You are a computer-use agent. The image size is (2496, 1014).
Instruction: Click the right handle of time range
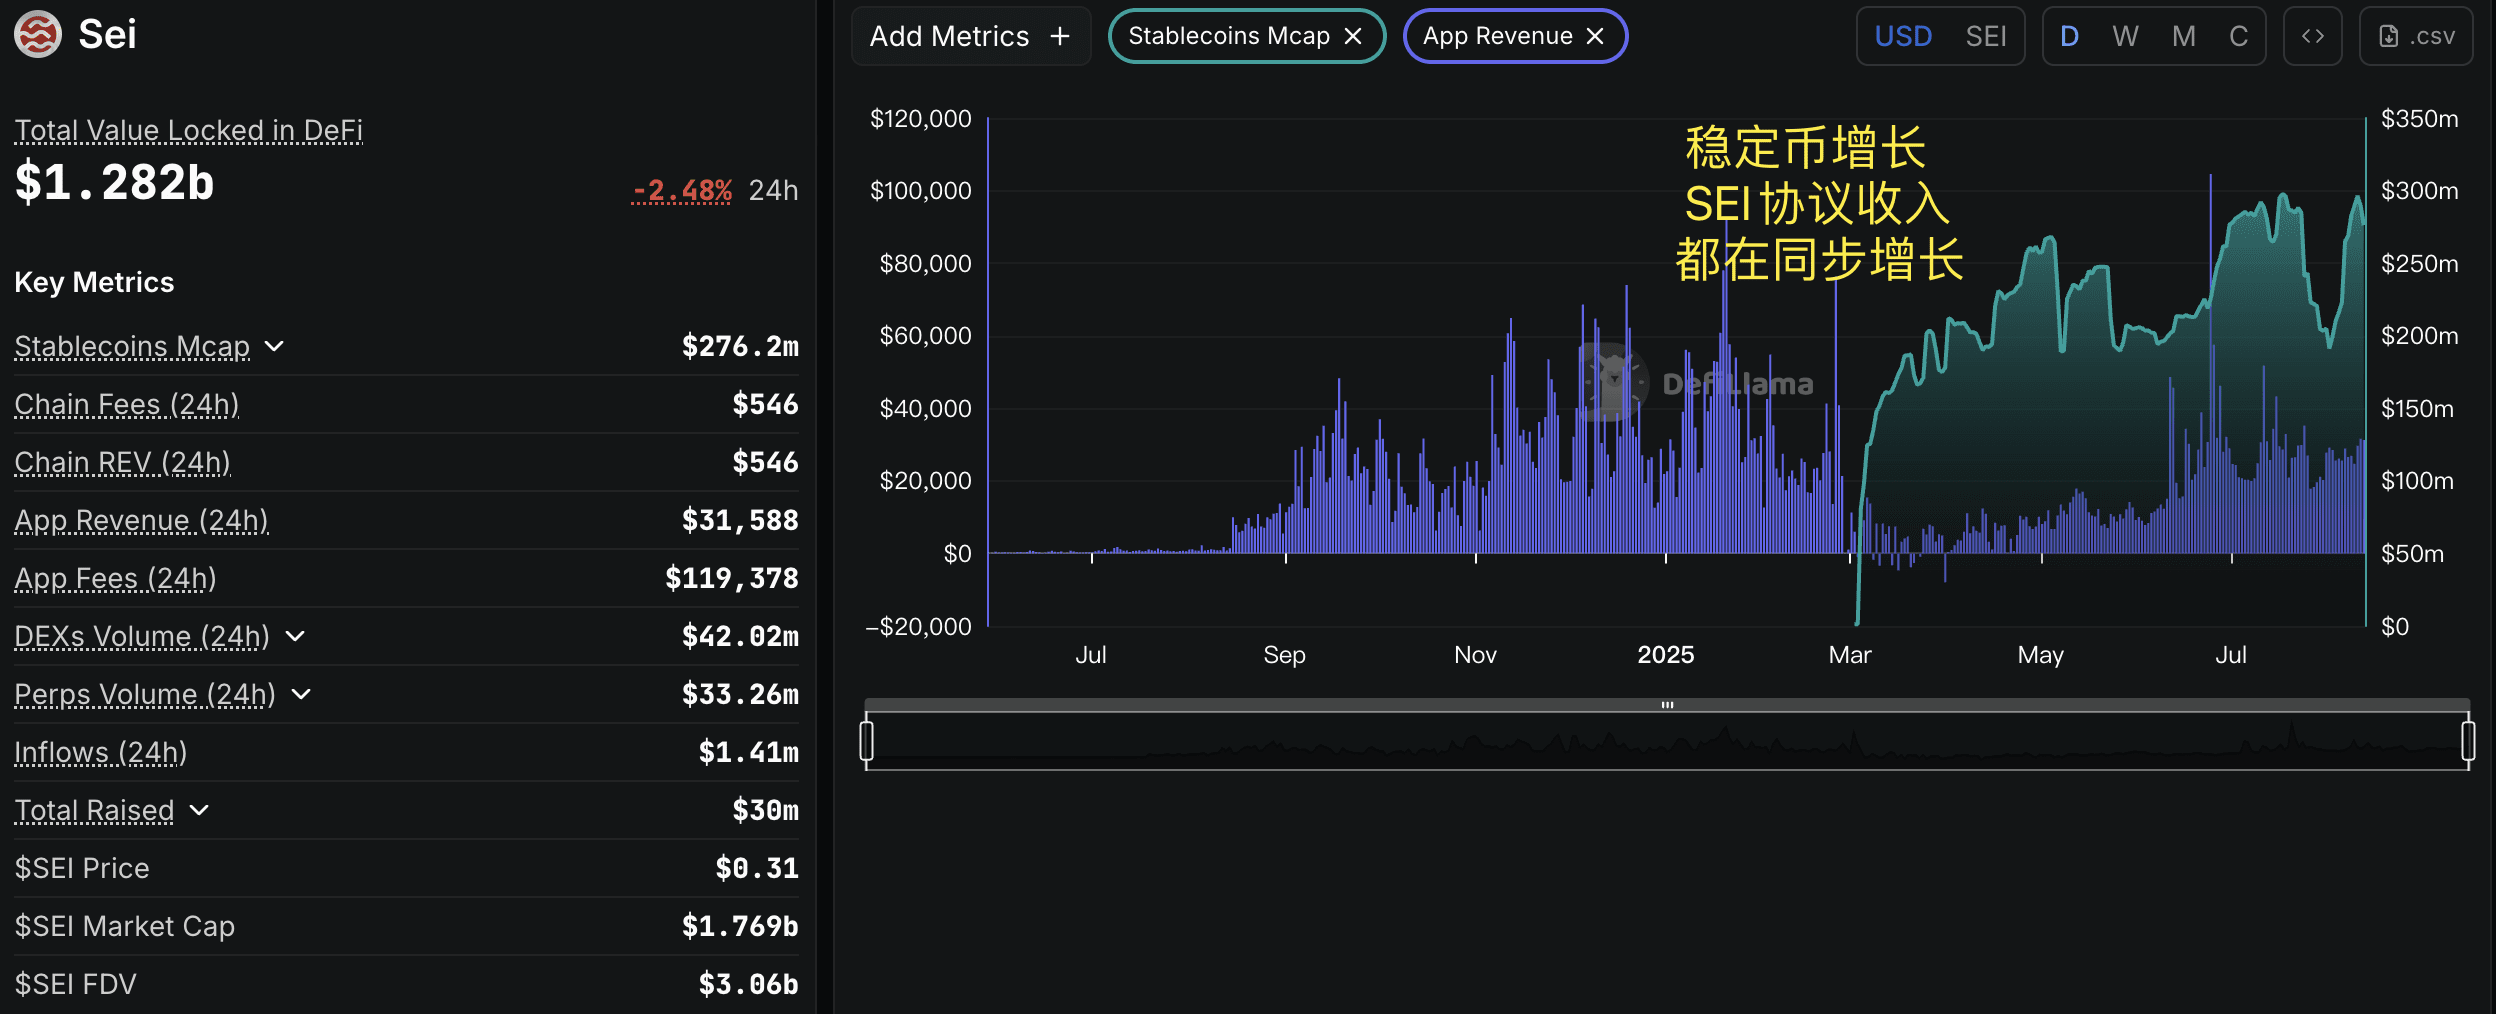[x=2468, y=741]
